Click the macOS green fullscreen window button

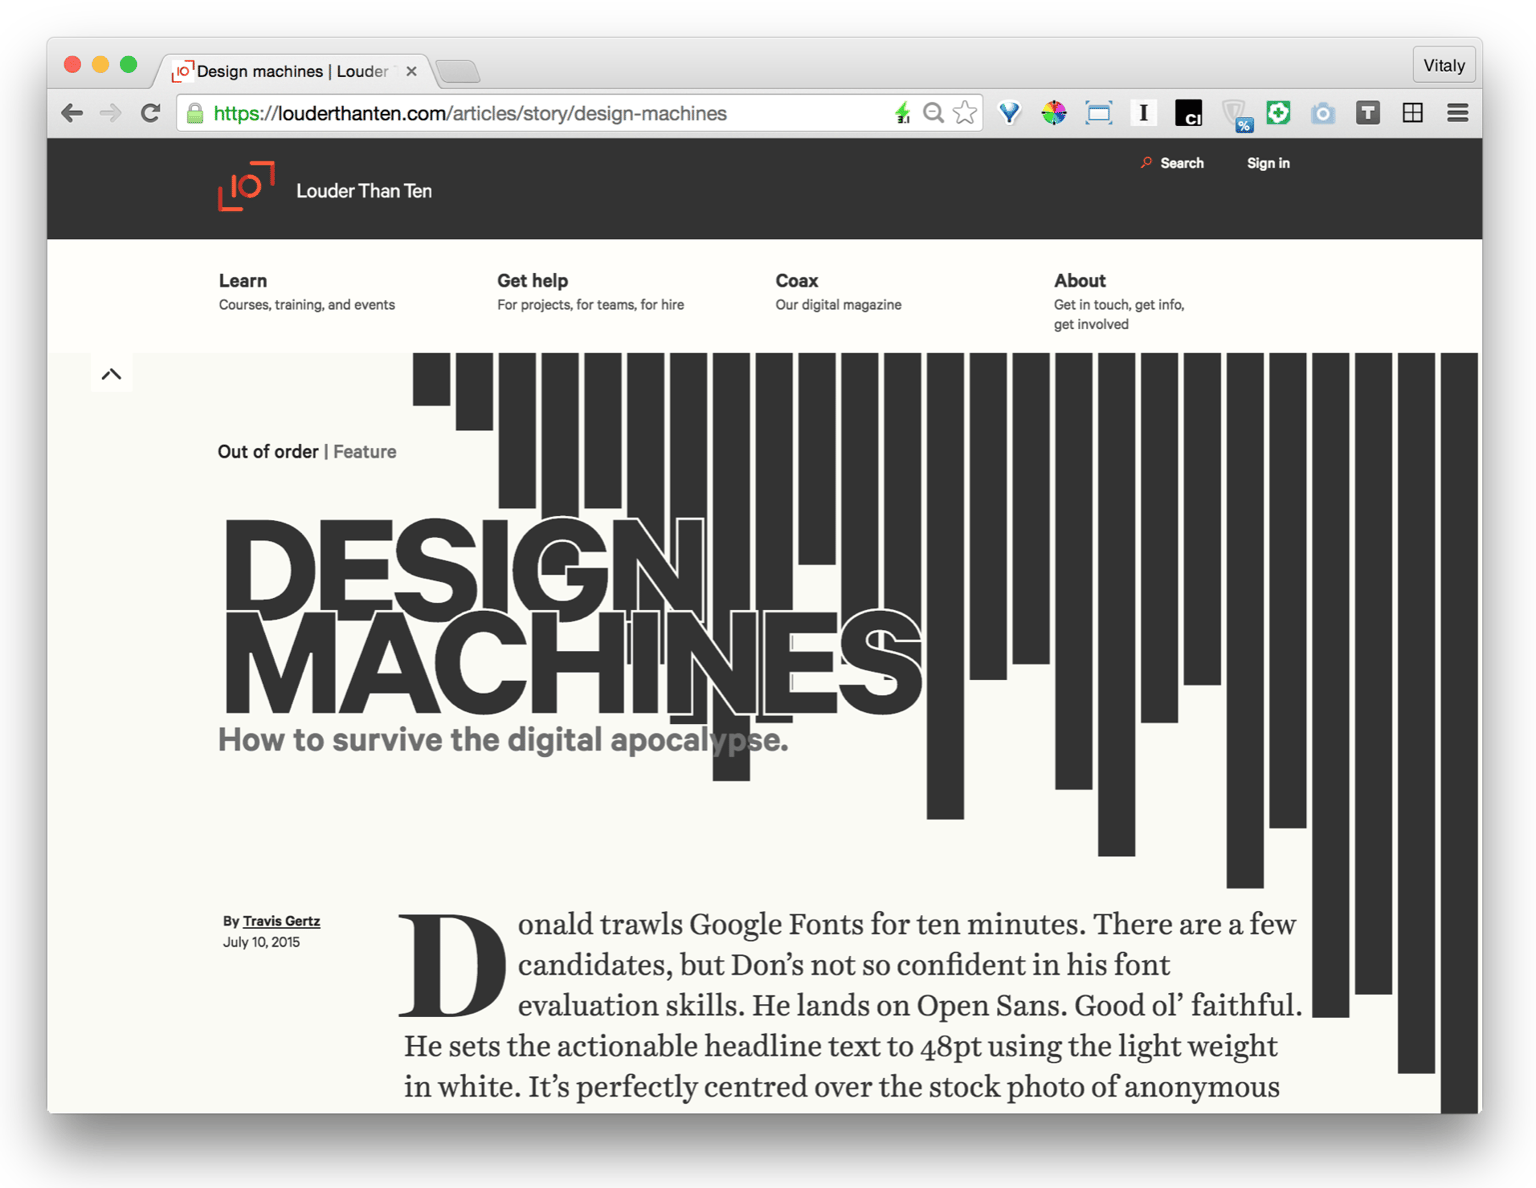(128, 64)
